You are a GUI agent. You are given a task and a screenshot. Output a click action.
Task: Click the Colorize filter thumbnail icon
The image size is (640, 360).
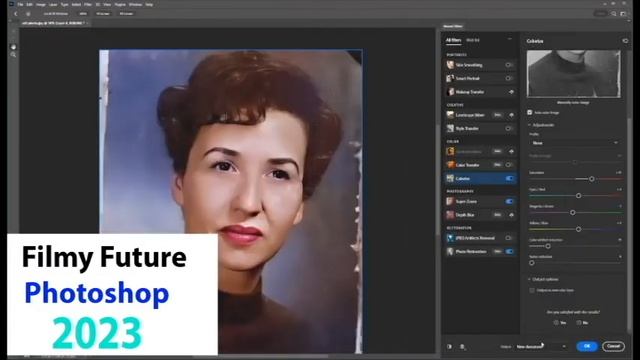pyautogui.click(x=450, y=178)
